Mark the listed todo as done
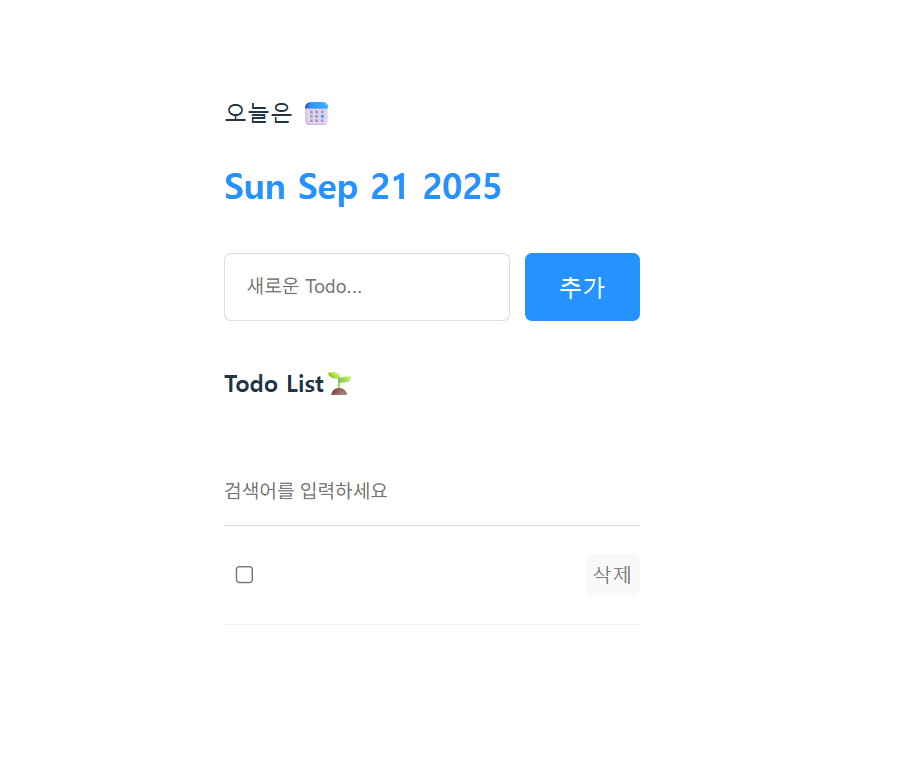Screen dimensions: 923x768 pos(244,574)
